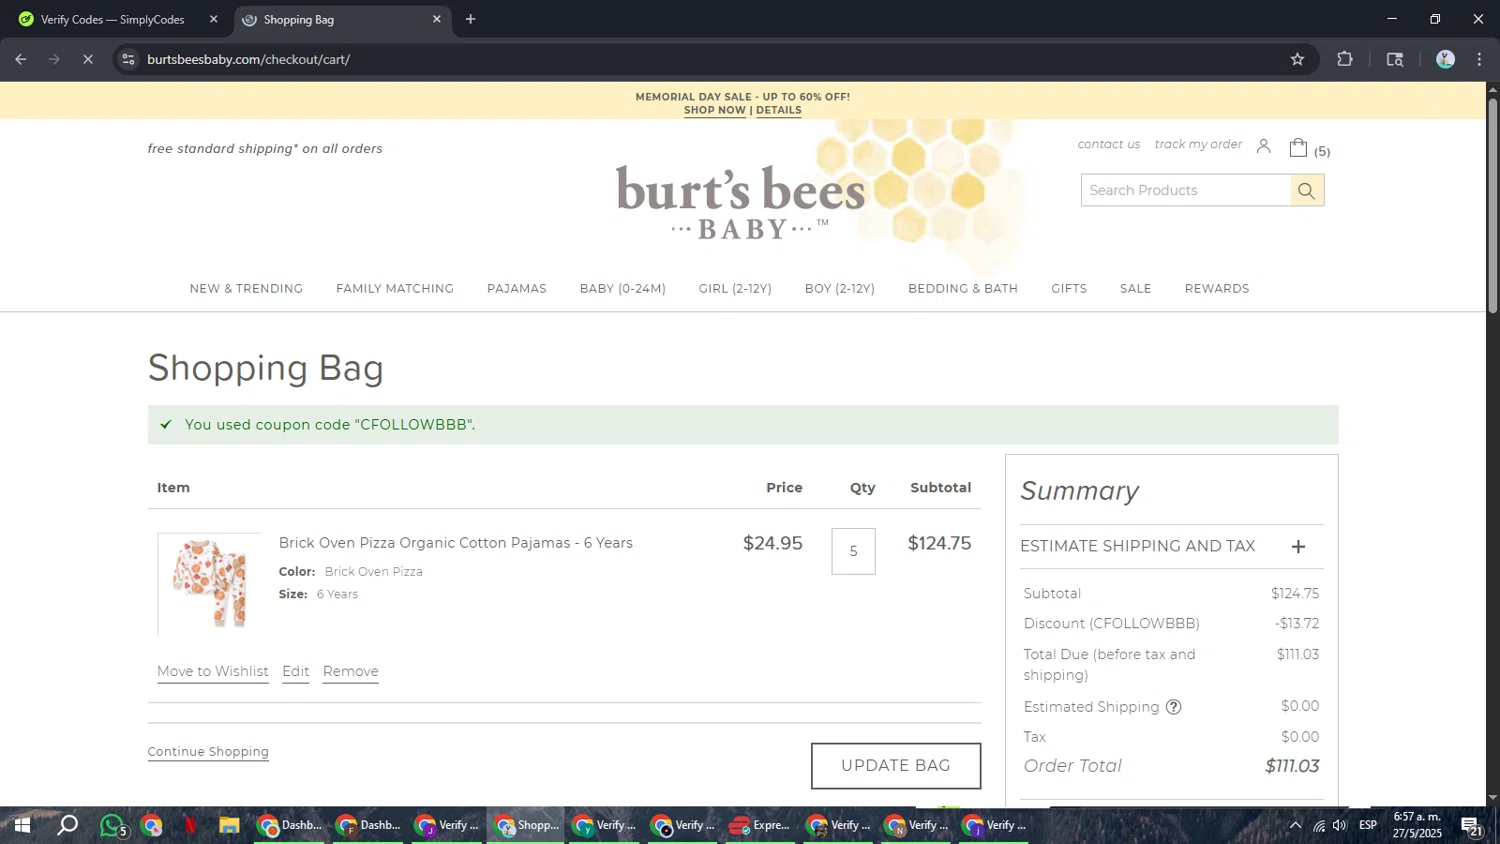Screen dimensions: 1500x844
Task: Open Windows taskbar search
Action: click(x=67, y=826)
